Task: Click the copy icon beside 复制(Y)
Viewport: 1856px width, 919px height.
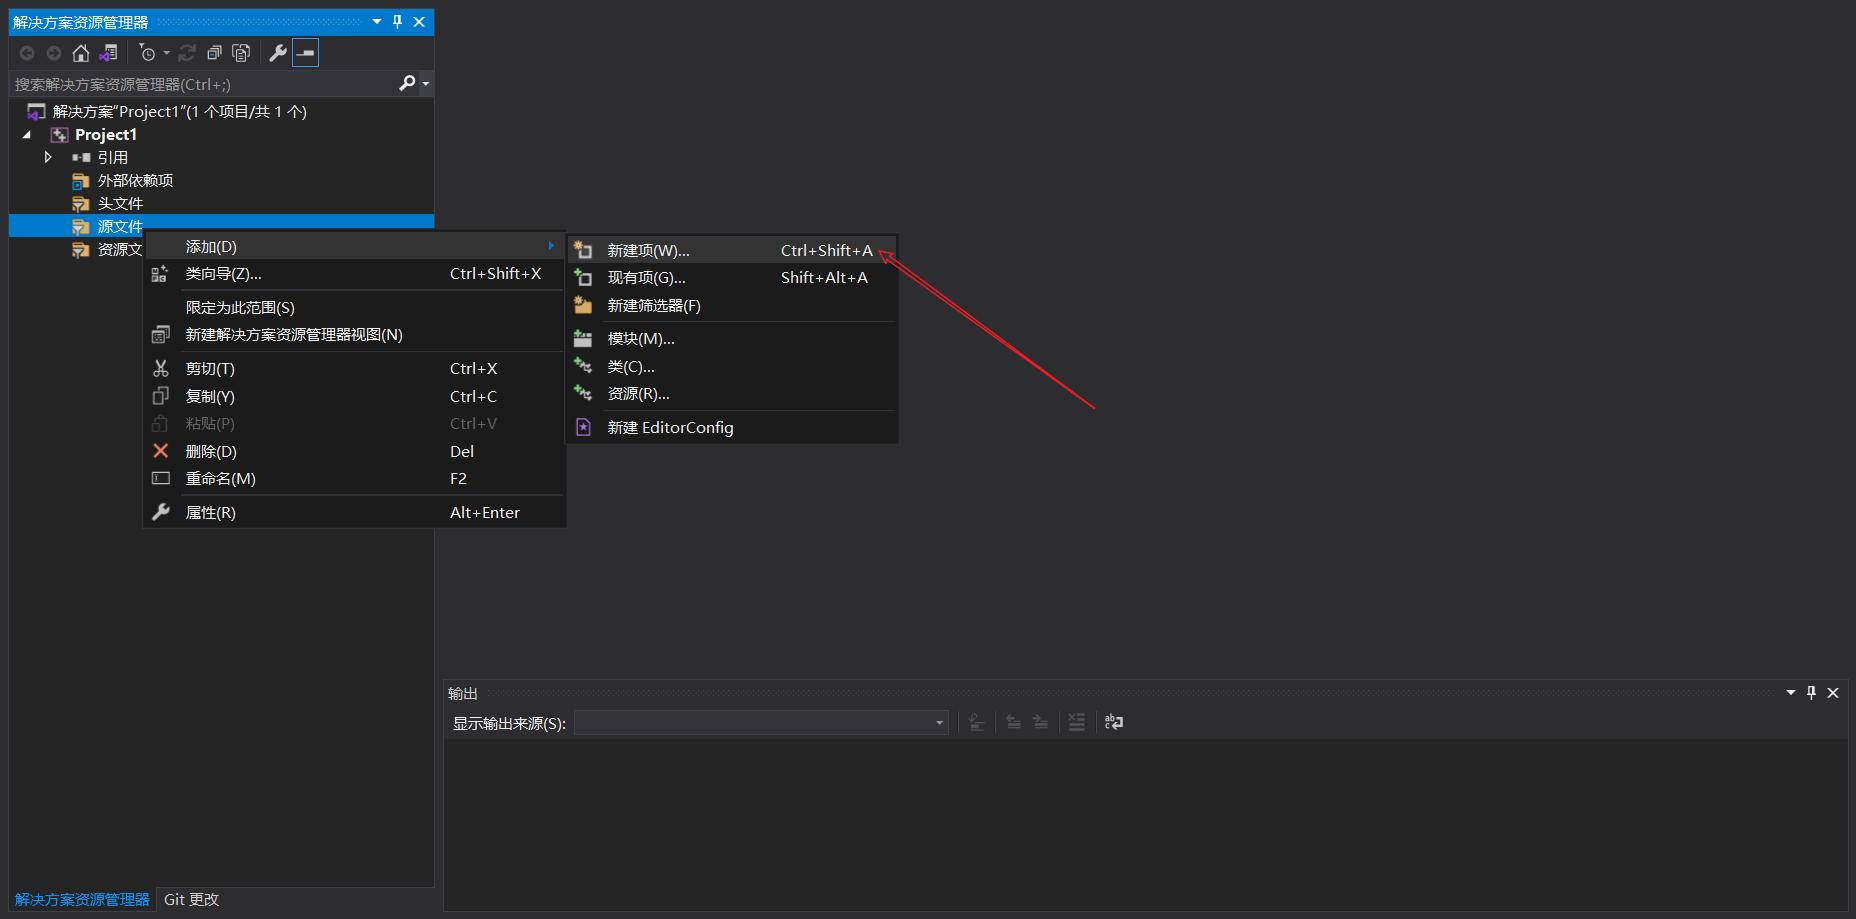Action: tap(160, 396)
